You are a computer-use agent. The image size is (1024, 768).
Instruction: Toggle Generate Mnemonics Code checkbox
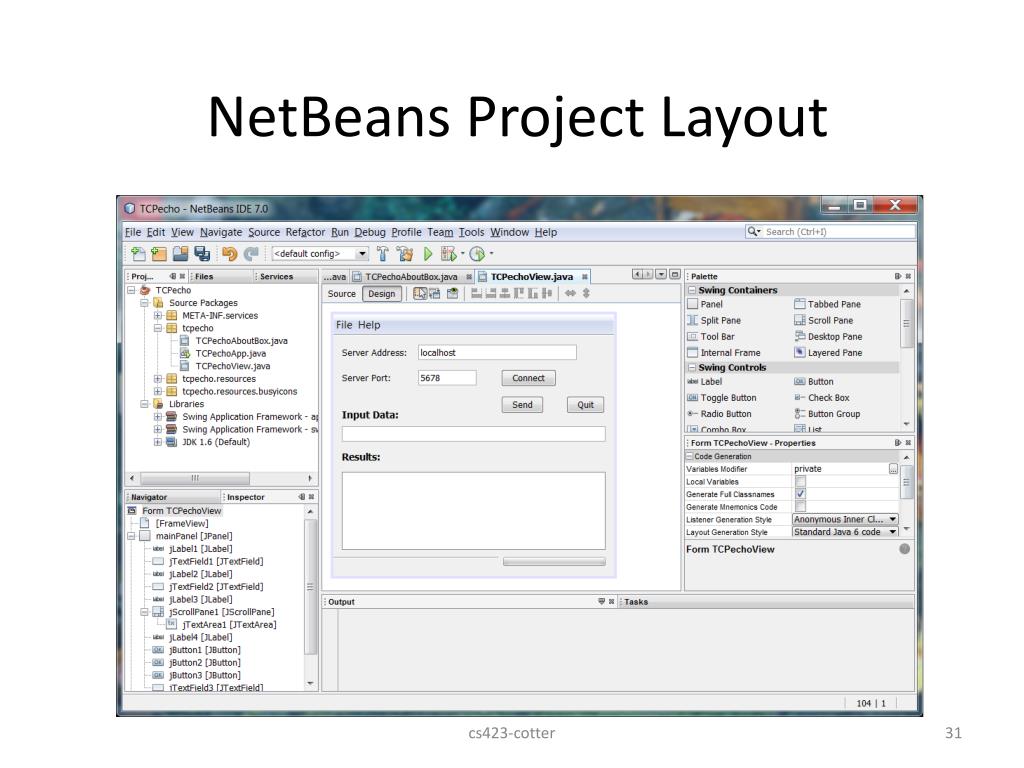pos(800,507)
